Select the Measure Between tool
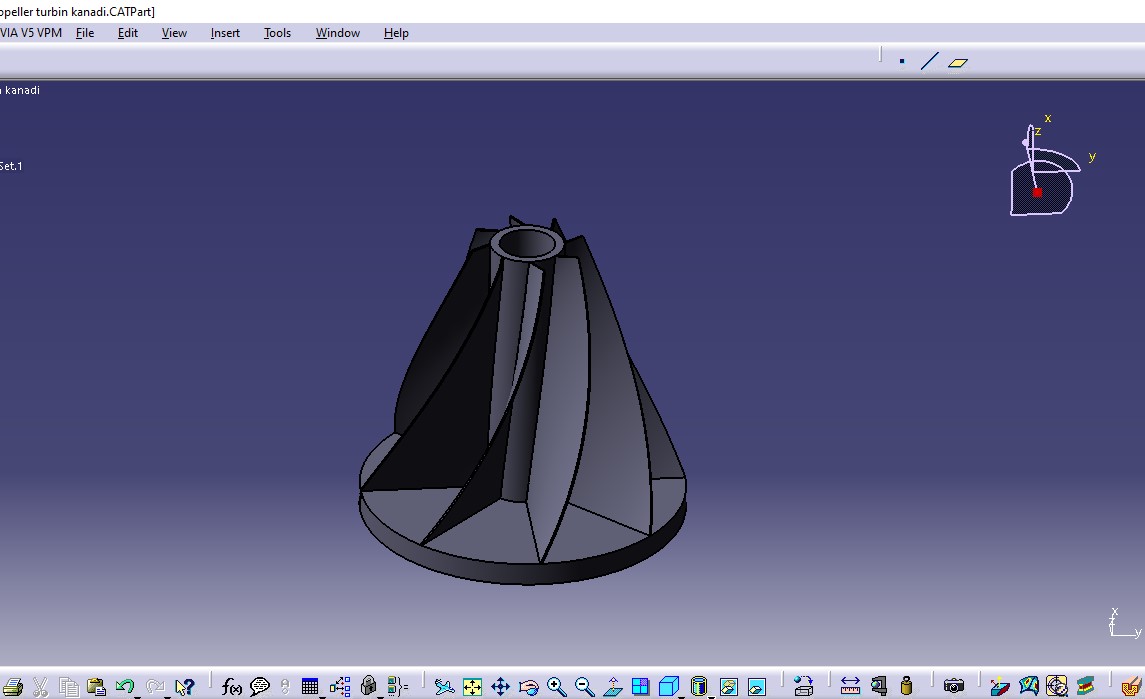This screenshot has width=1145, height=699. tap(850, 687)
